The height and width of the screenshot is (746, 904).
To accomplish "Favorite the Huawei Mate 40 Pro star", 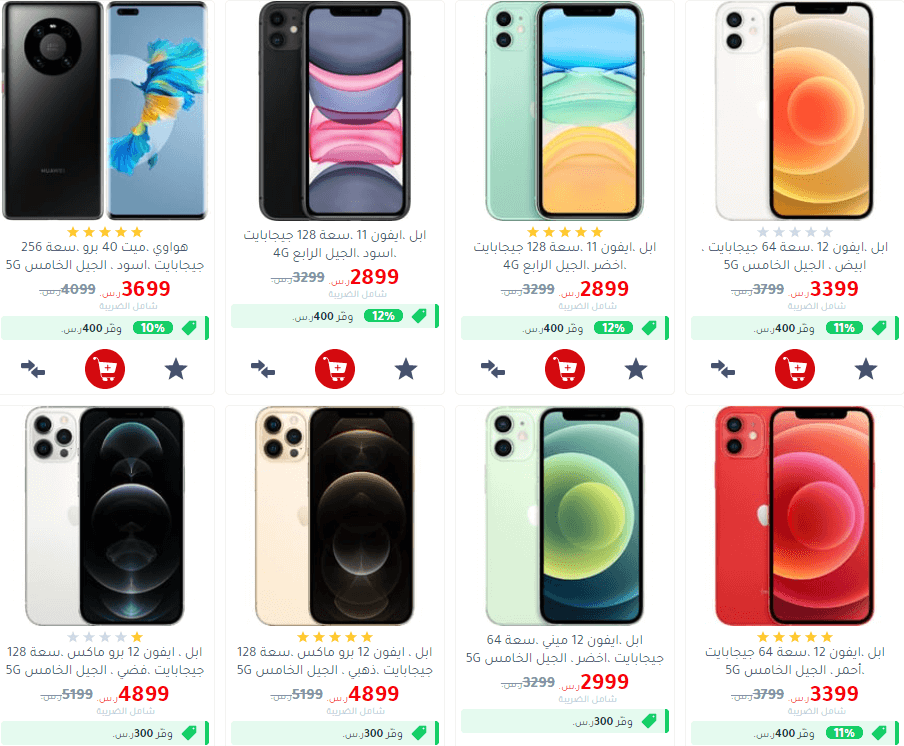I will point(176,369).
